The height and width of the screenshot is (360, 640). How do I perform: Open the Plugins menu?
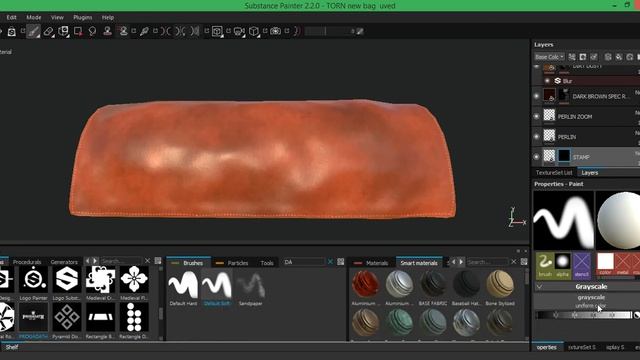pyautogui.click(x=82, y=18)
